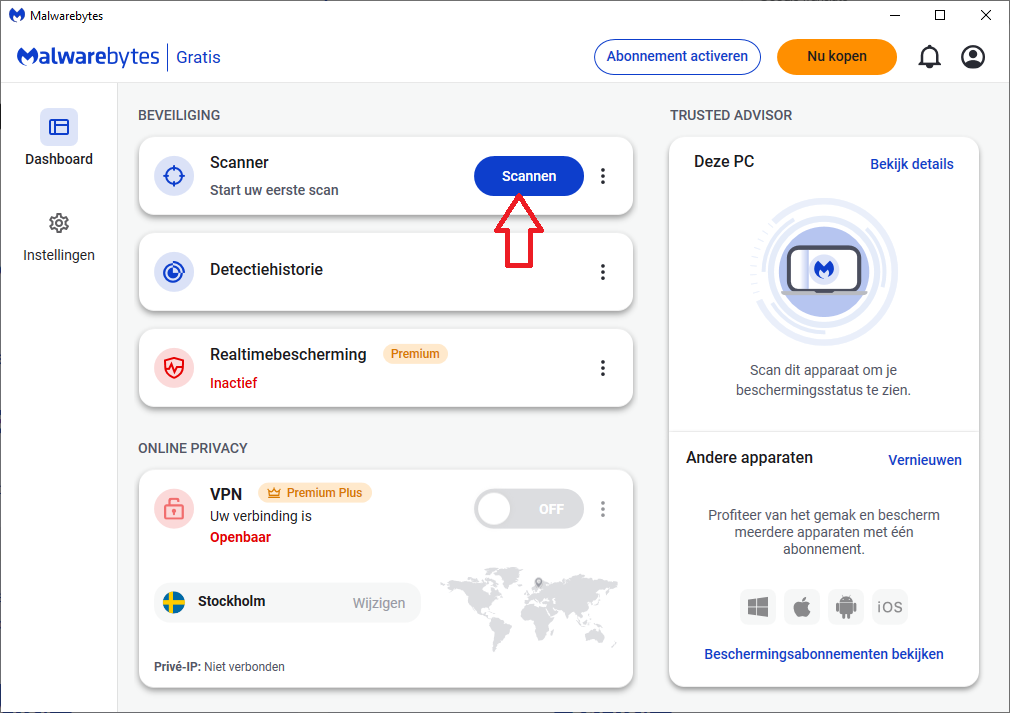
Task: Click the Premium Plus badge on VPN
Action: pos(315,493)
